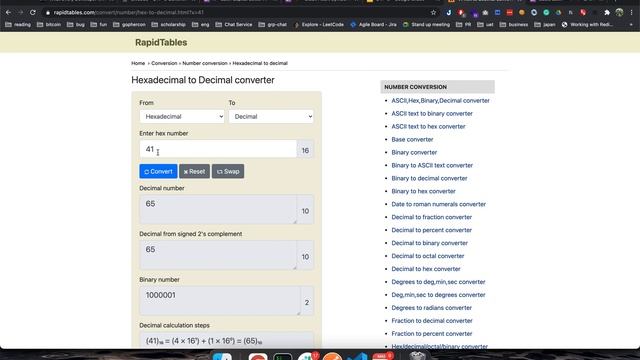Open the japan bookmarks folder
Image resolution: width=640 pixels, height=360 pixels.
point(545,24)
